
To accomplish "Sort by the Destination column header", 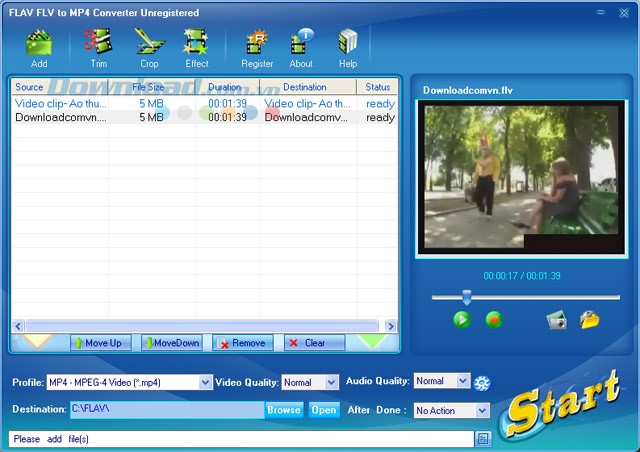I will click(x=308, y=87).
